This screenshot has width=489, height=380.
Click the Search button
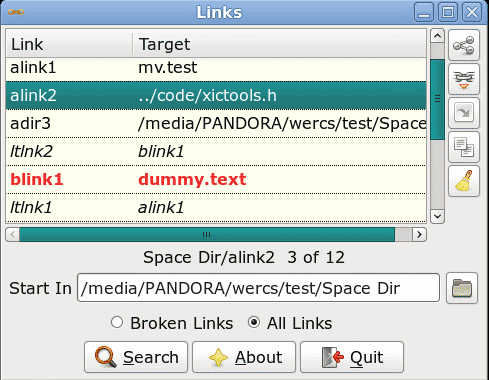point(136,357)
